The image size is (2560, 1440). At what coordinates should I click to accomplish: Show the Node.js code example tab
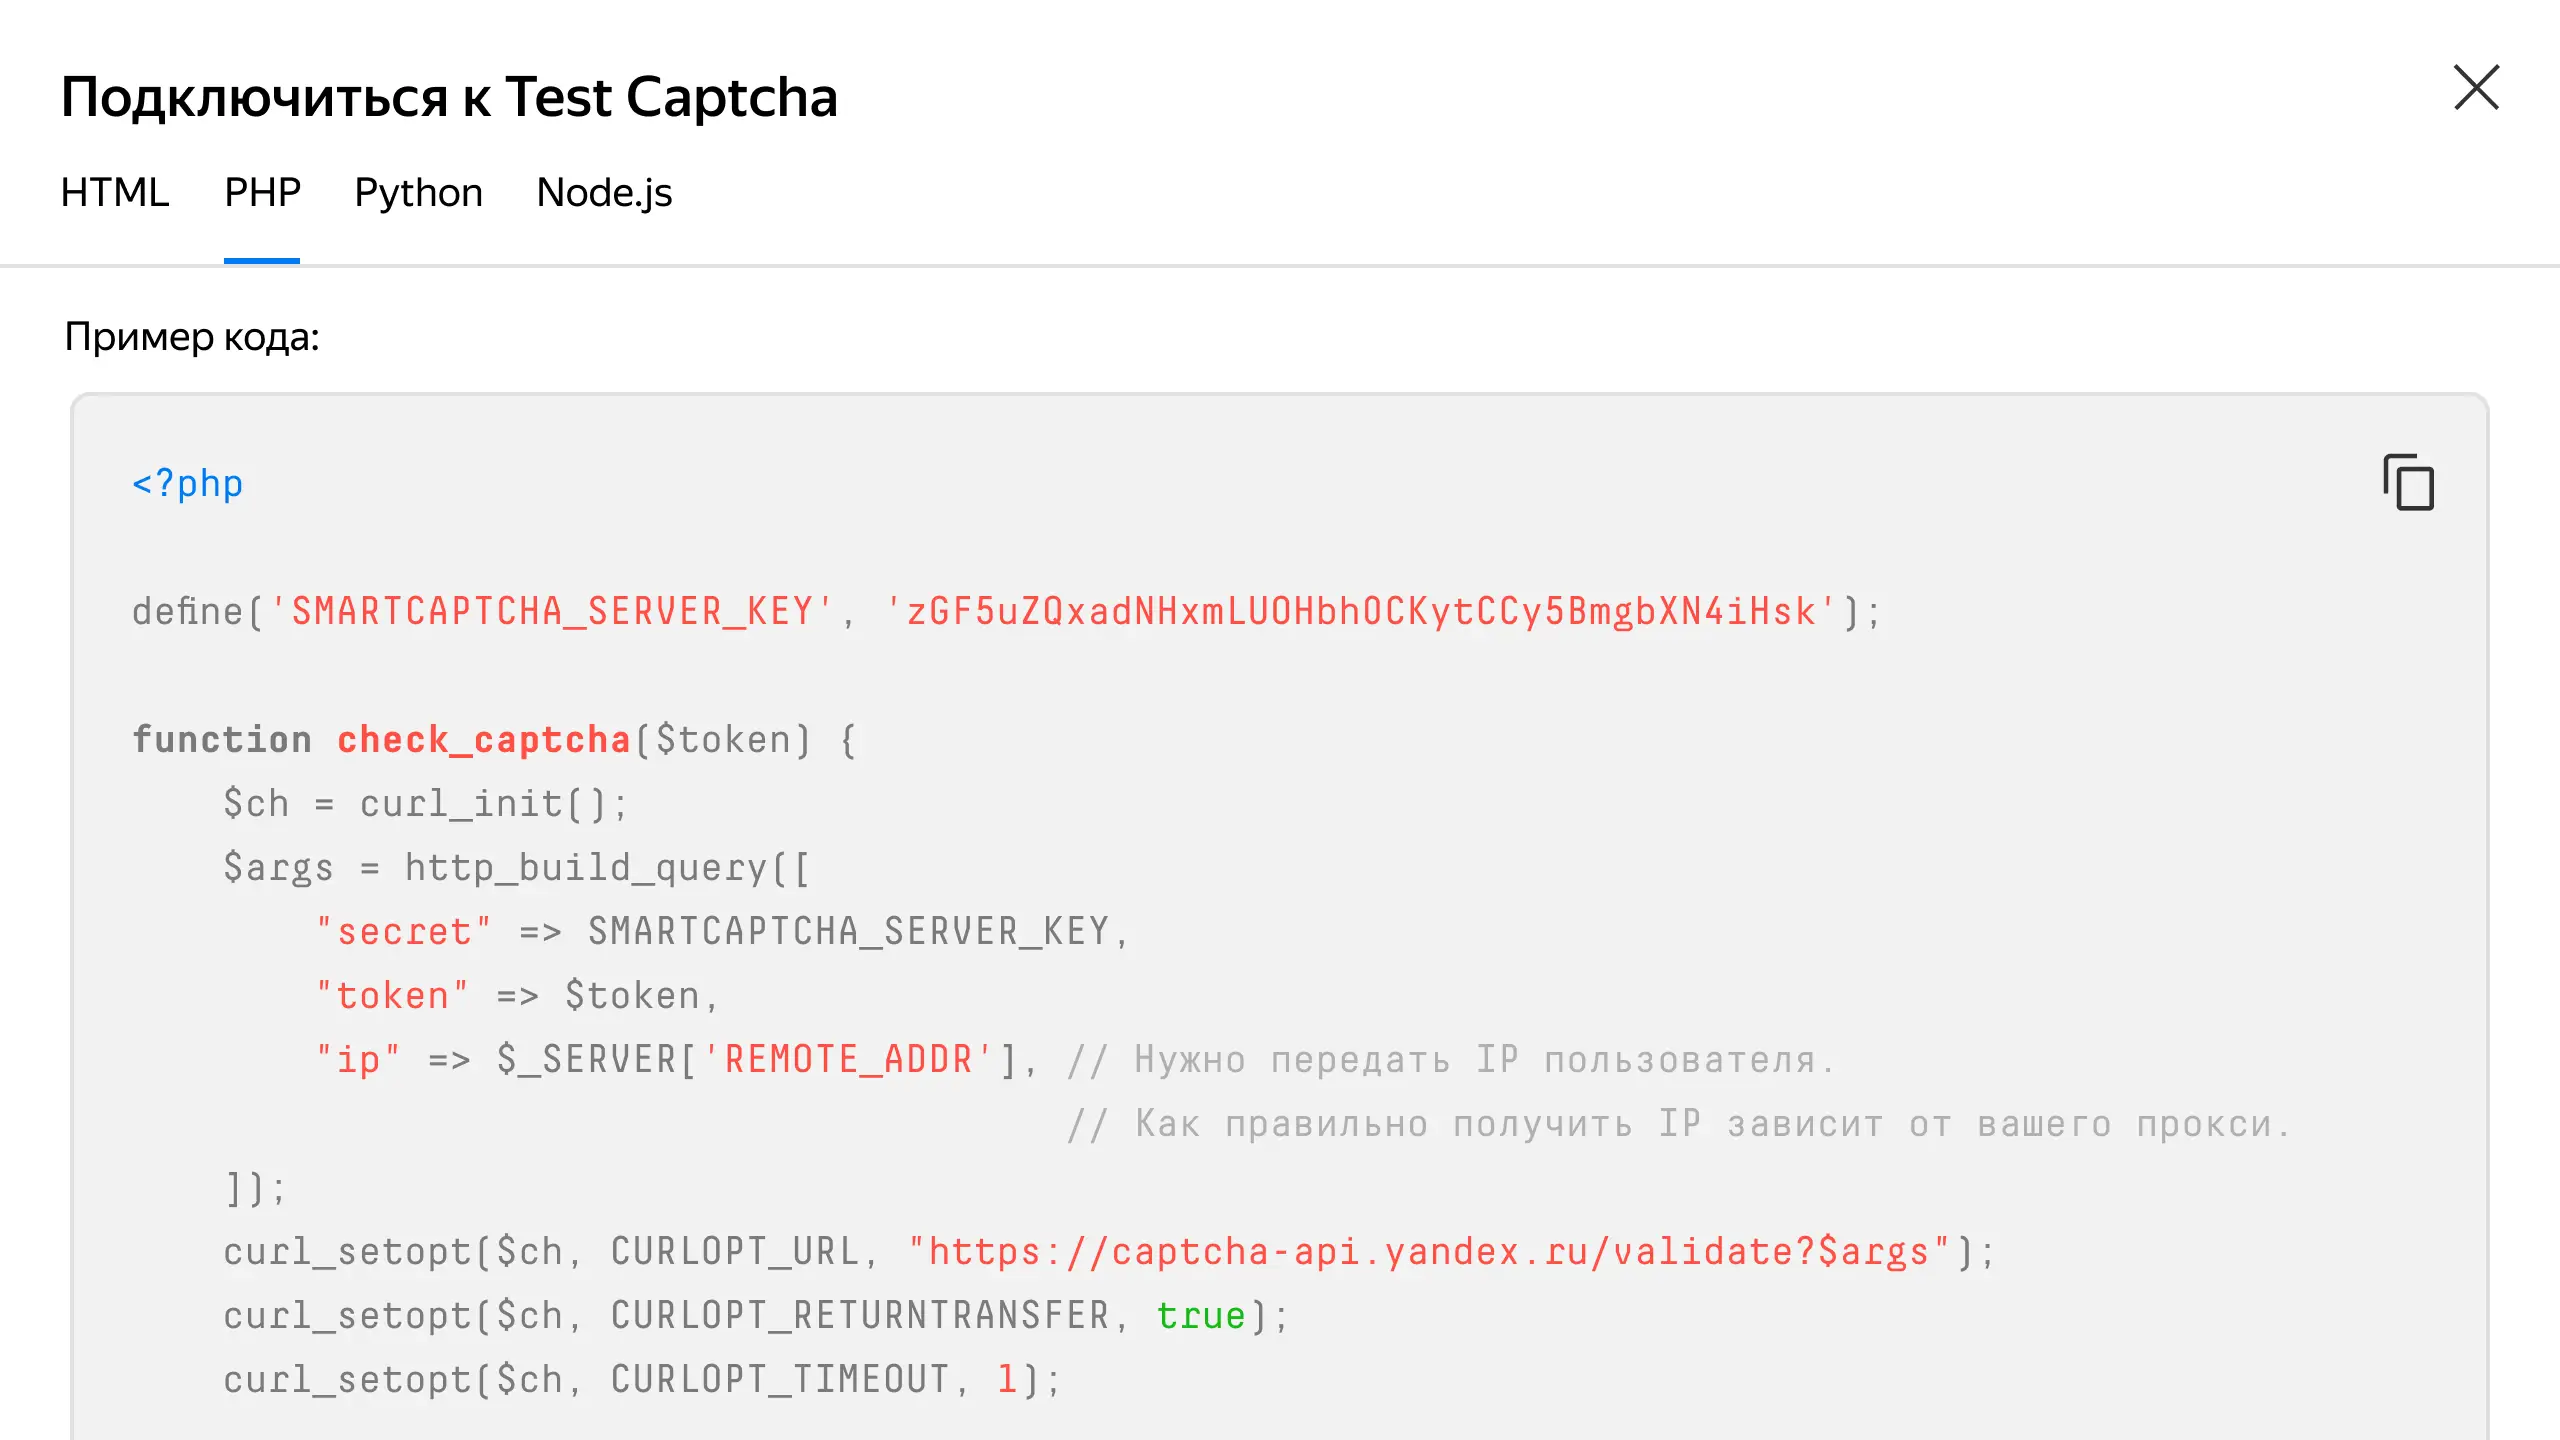point(604,192)
